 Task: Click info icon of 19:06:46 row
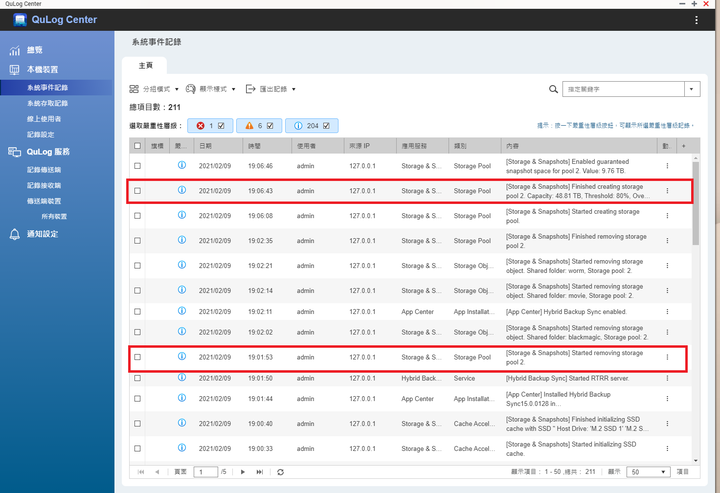coord(182,165)
